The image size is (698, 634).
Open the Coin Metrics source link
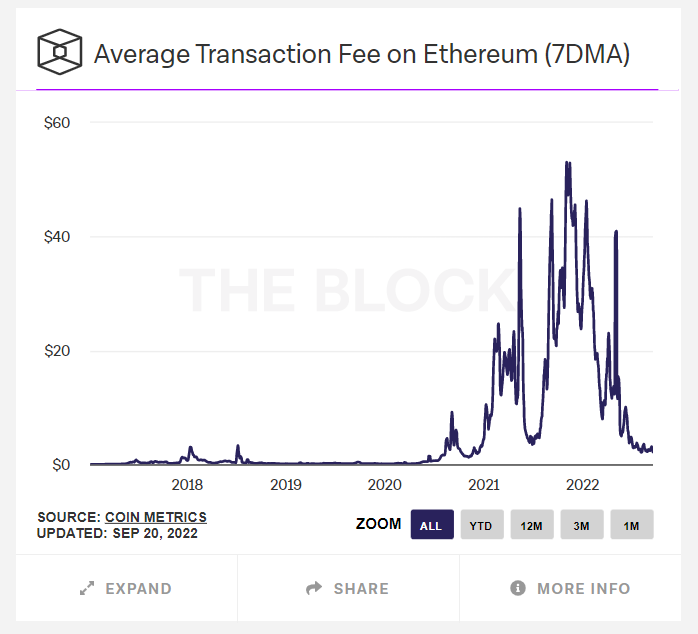156,517
